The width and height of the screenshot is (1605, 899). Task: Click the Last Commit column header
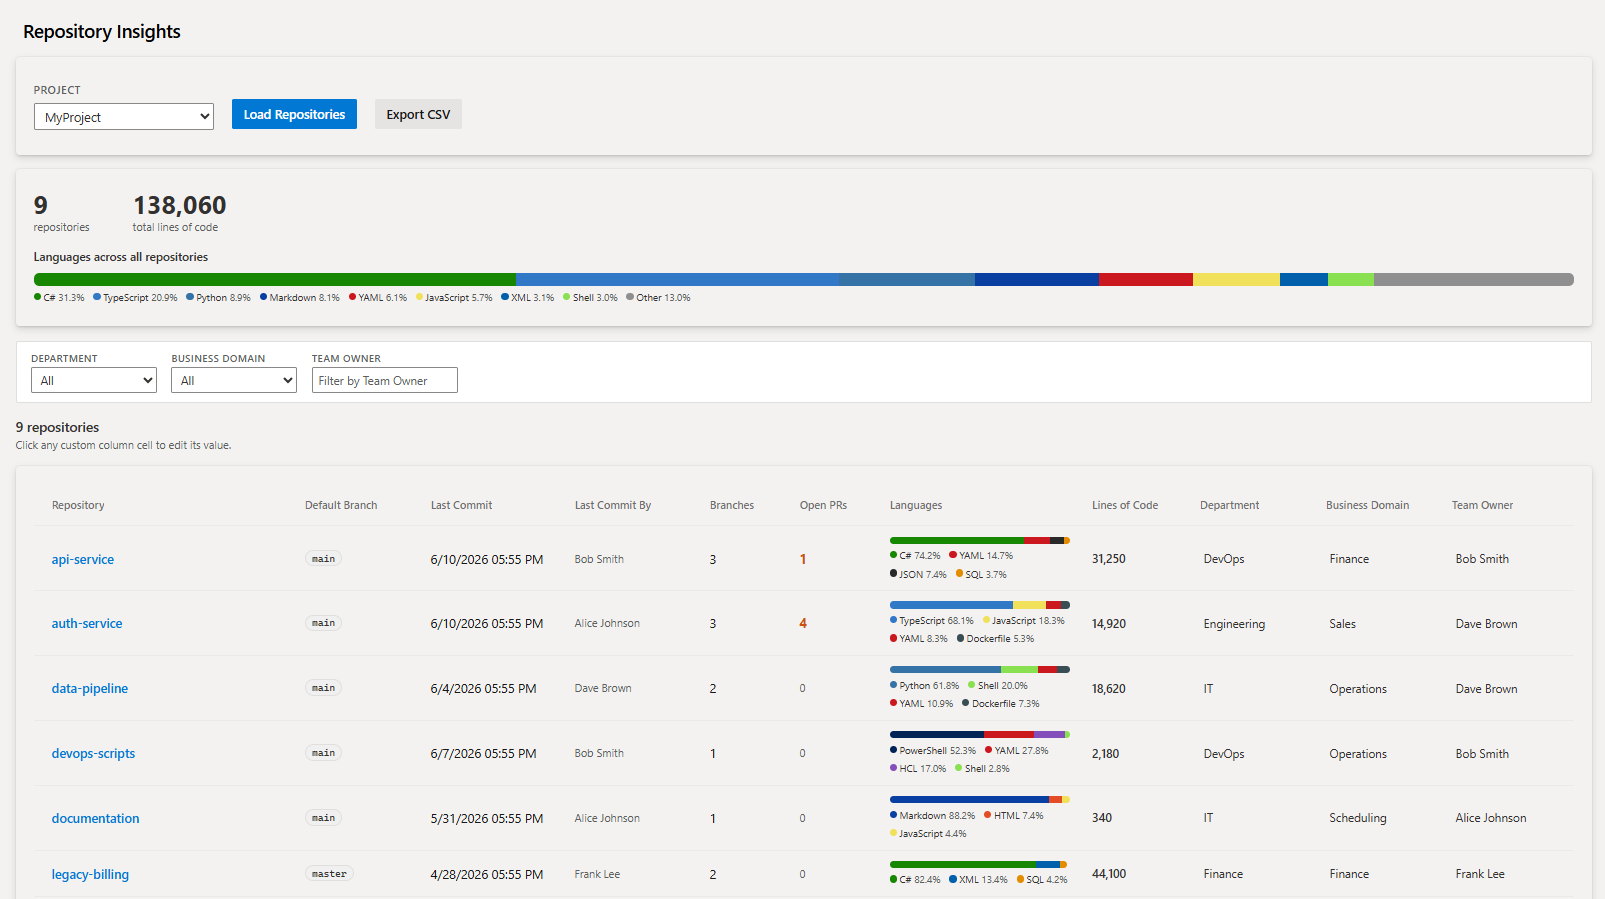coord(461,505)
